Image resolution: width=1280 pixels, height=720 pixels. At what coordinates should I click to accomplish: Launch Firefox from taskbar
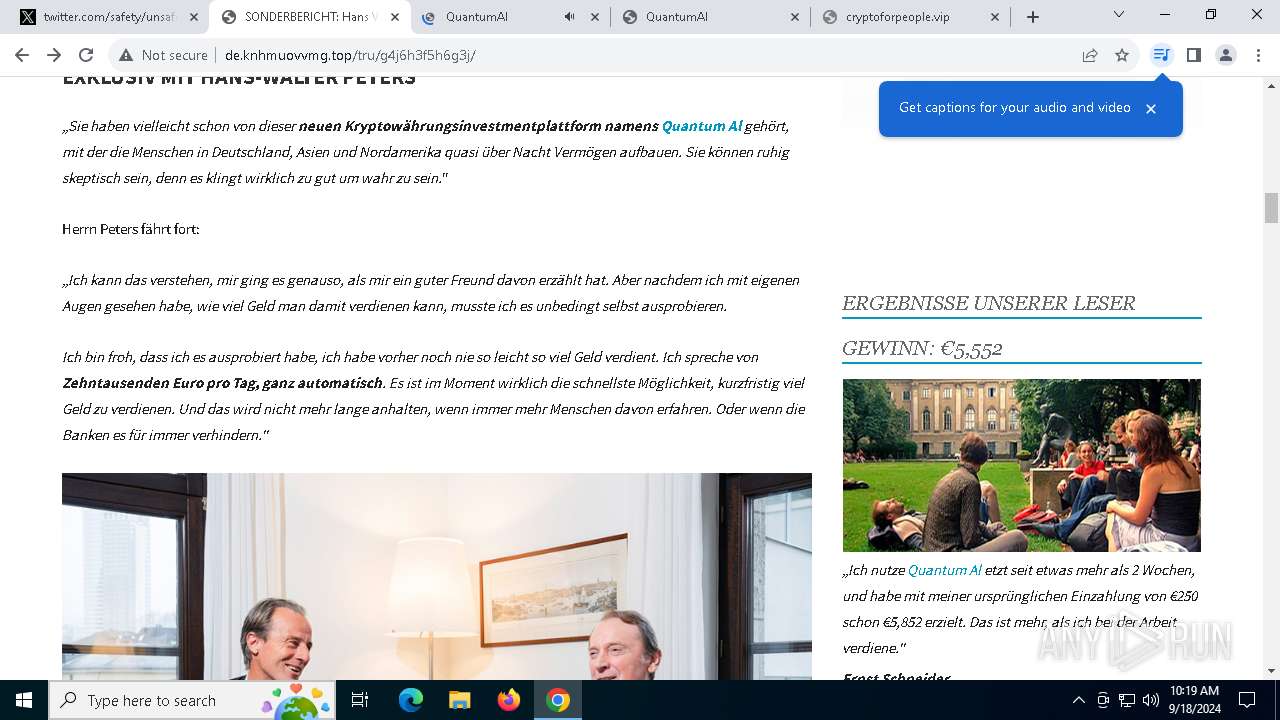[509, 700]
